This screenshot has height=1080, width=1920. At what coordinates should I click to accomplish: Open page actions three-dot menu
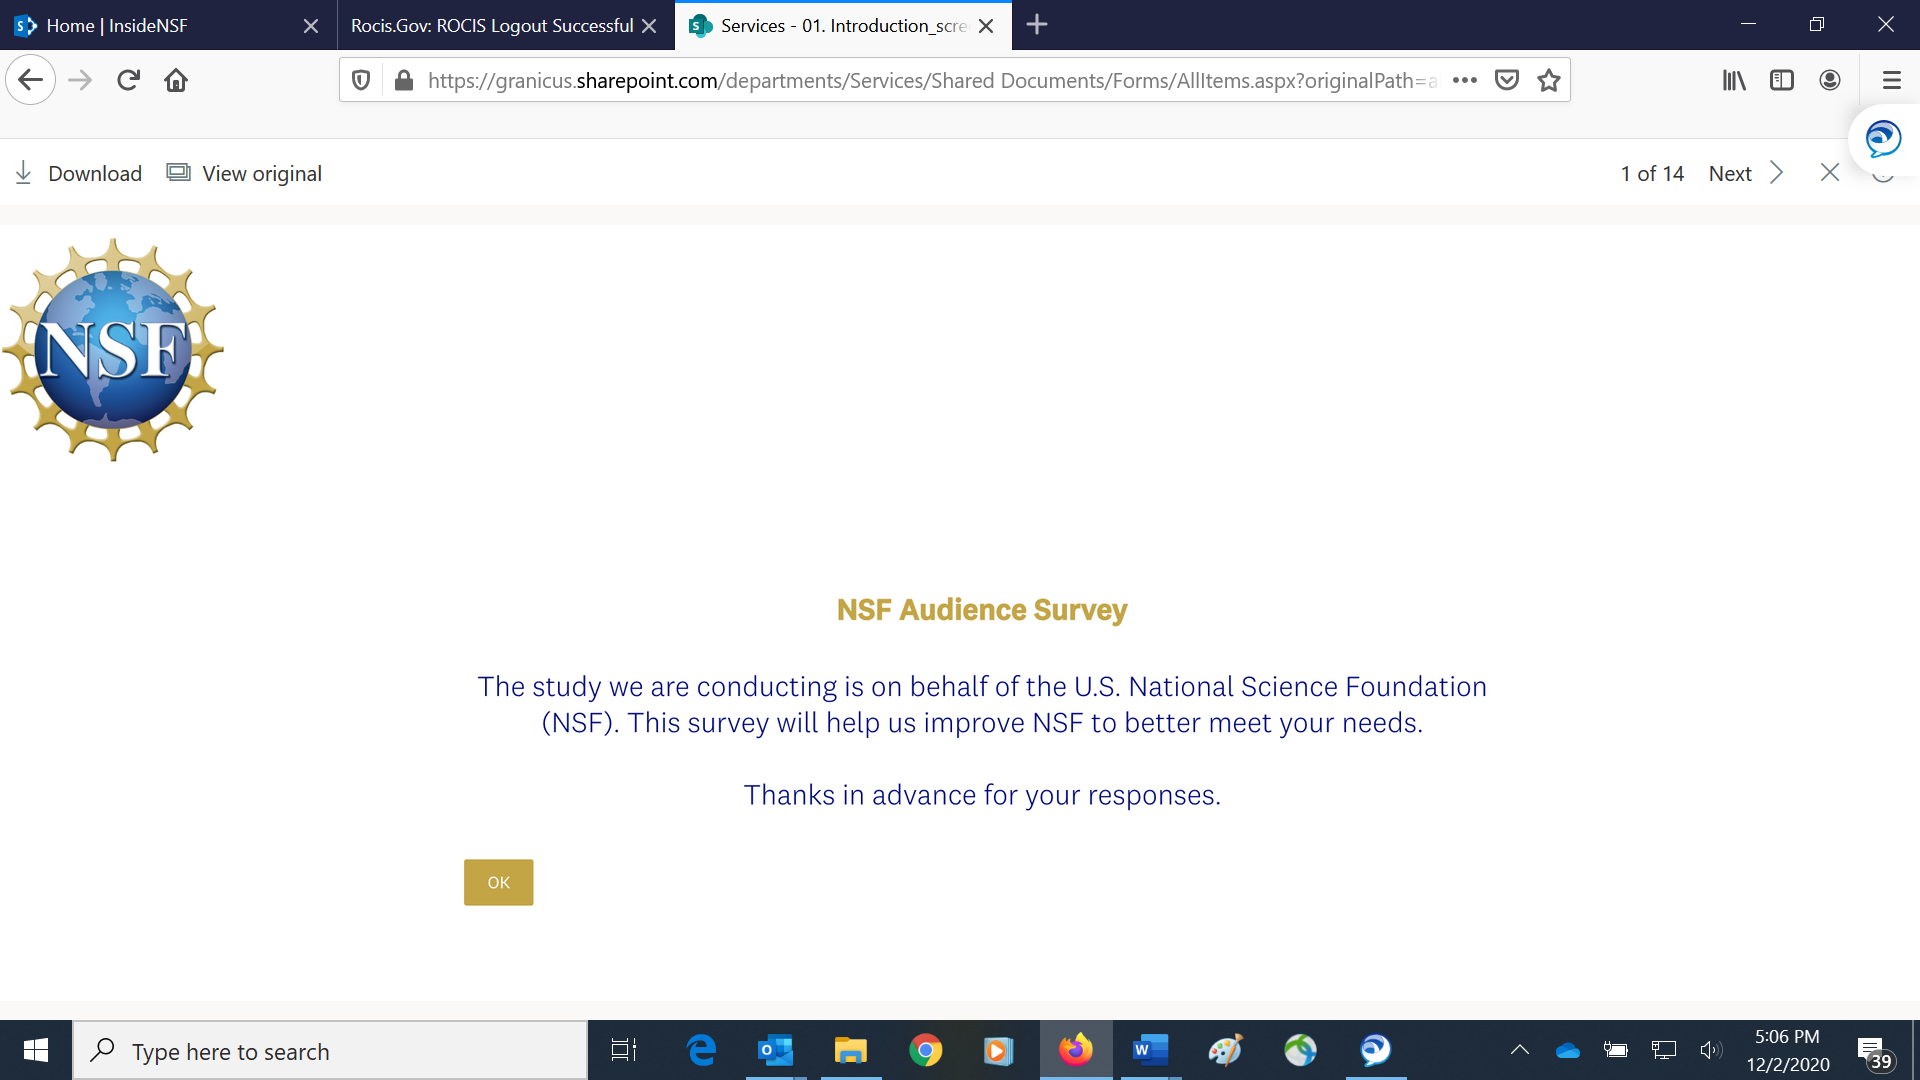coord(1465,80)
